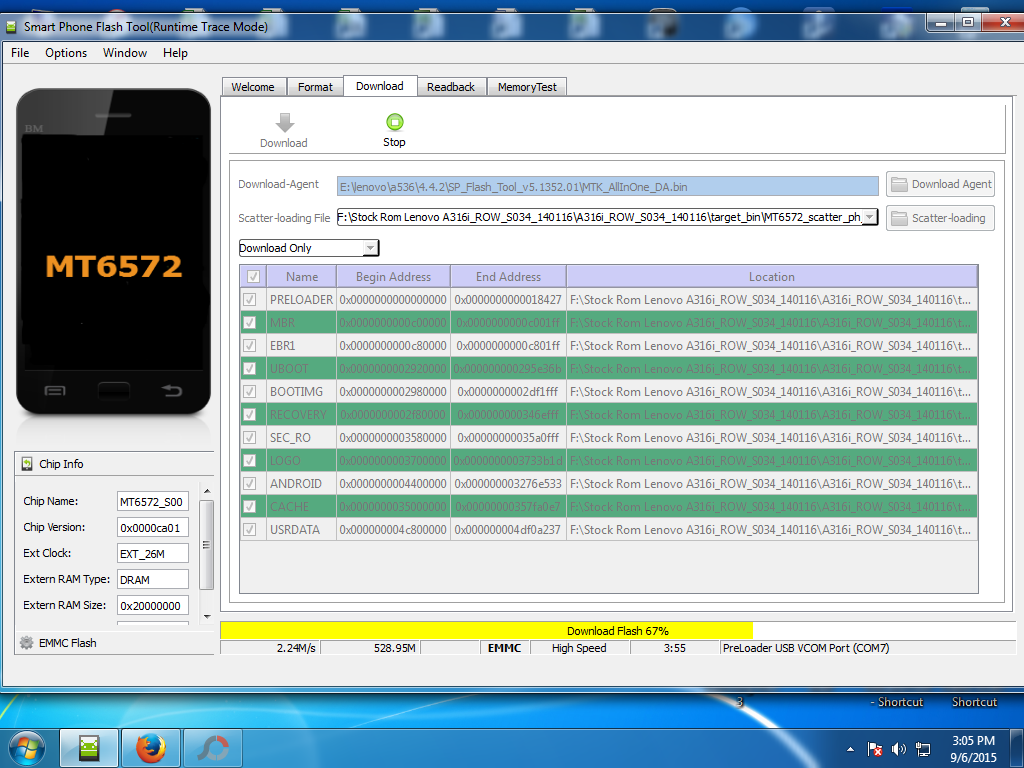Click the volume icon in system tray
The width and height of the screenshot is (1024, 768).
pyautogui.click(x=898, y=748)
